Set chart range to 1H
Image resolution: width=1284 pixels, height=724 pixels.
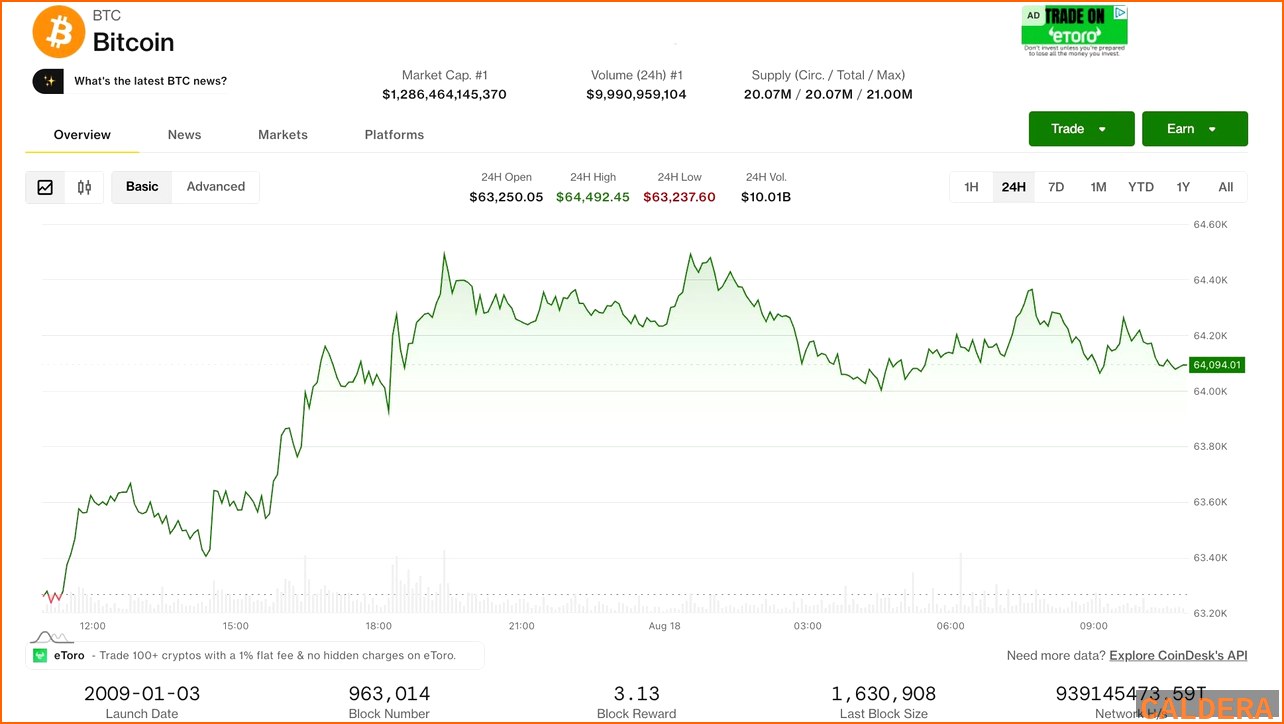click(971, 187)
